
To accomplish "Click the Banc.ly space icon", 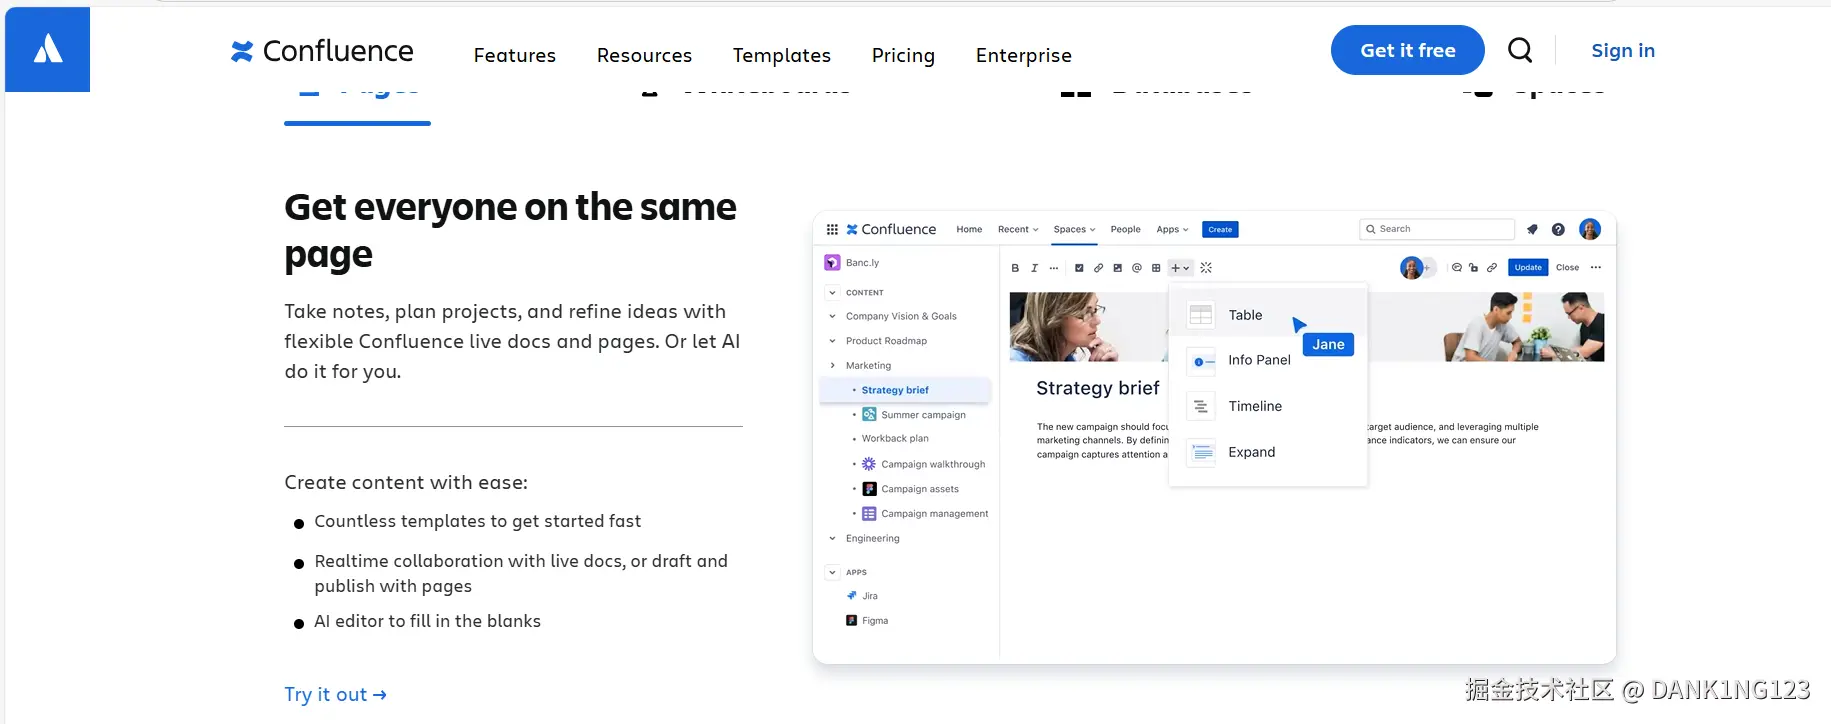I will click(832, 263).
